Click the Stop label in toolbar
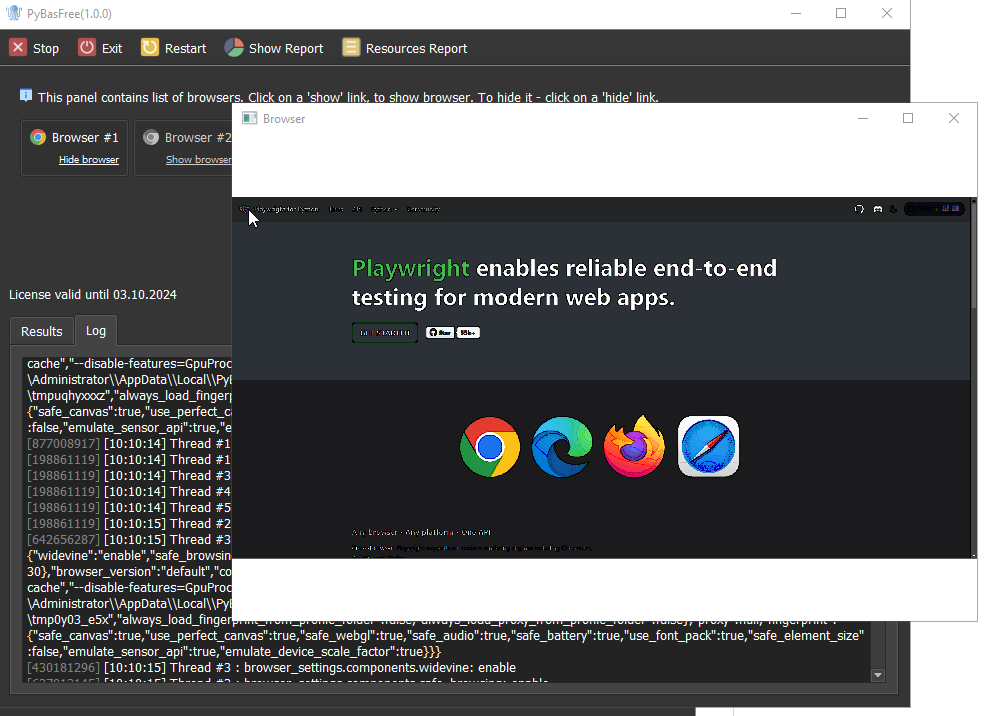The image size is (1008, 716). [46, 48]
